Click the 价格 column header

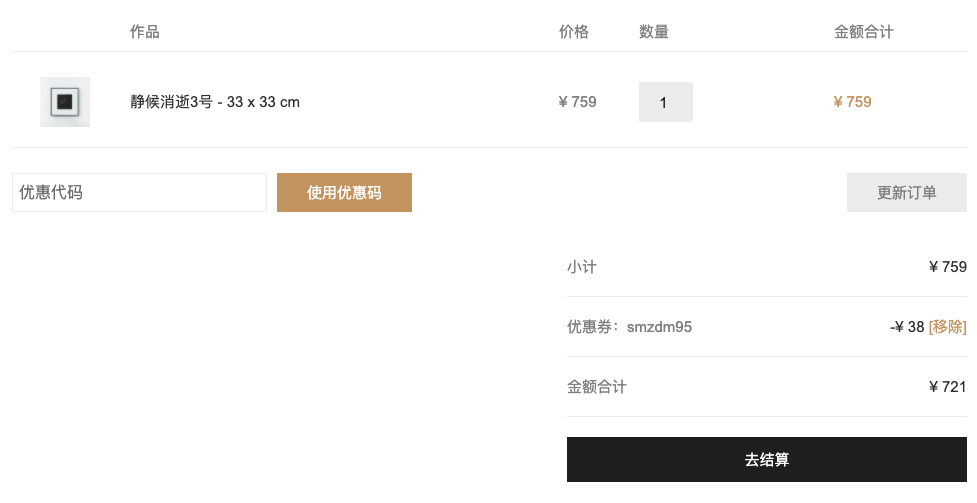point(574,31)
